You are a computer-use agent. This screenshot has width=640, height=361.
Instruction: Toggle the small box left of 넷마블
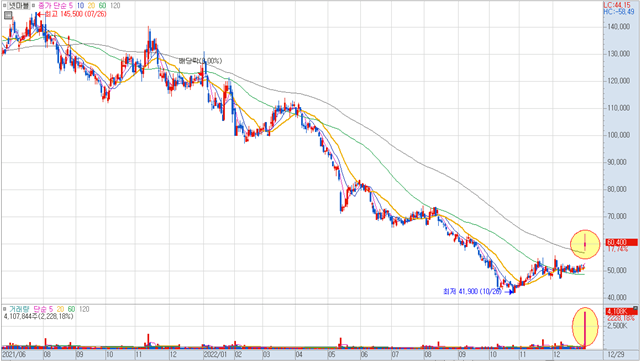point(5,6)
